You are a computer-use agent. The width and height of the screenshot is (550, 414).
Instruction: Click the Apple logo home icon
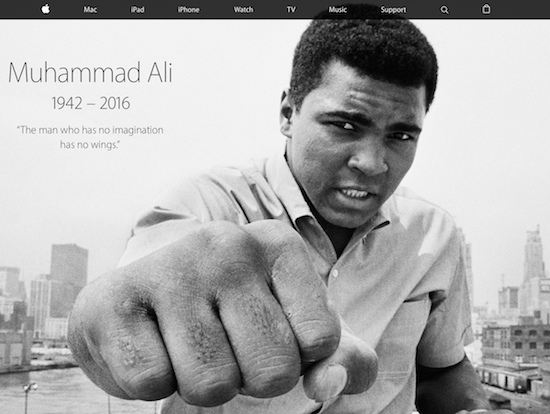tap(46, 9)
